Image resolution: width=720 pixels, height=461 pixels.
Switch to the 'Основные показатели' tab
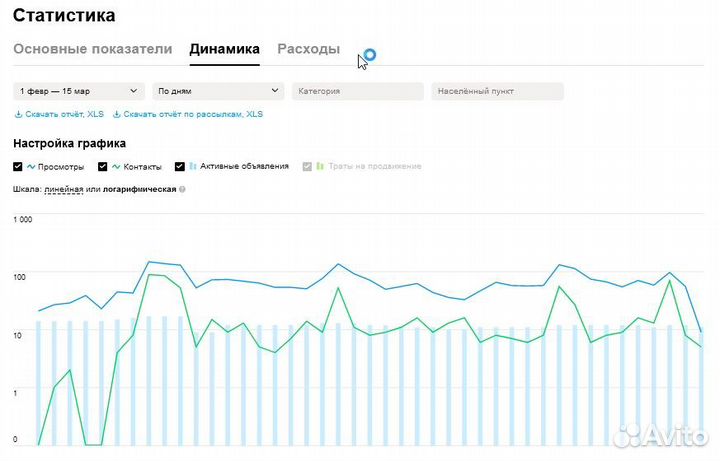pos(92,49)
